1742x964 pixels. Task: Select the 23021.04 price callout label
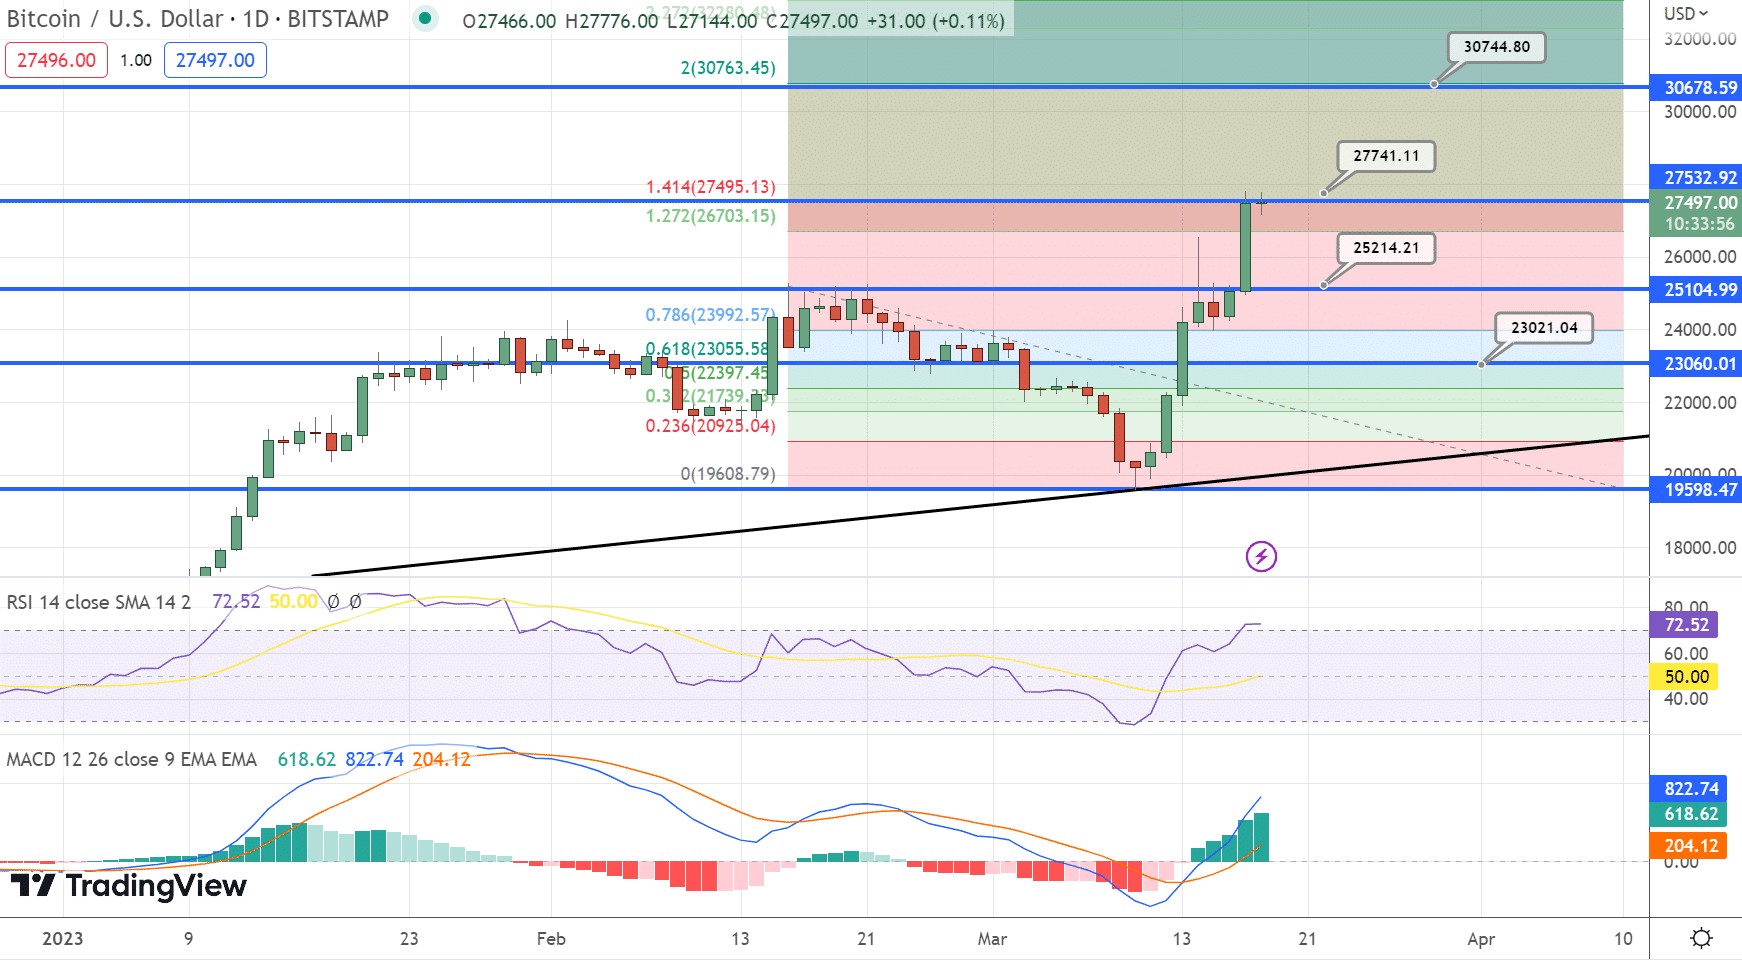(1544, 328)
